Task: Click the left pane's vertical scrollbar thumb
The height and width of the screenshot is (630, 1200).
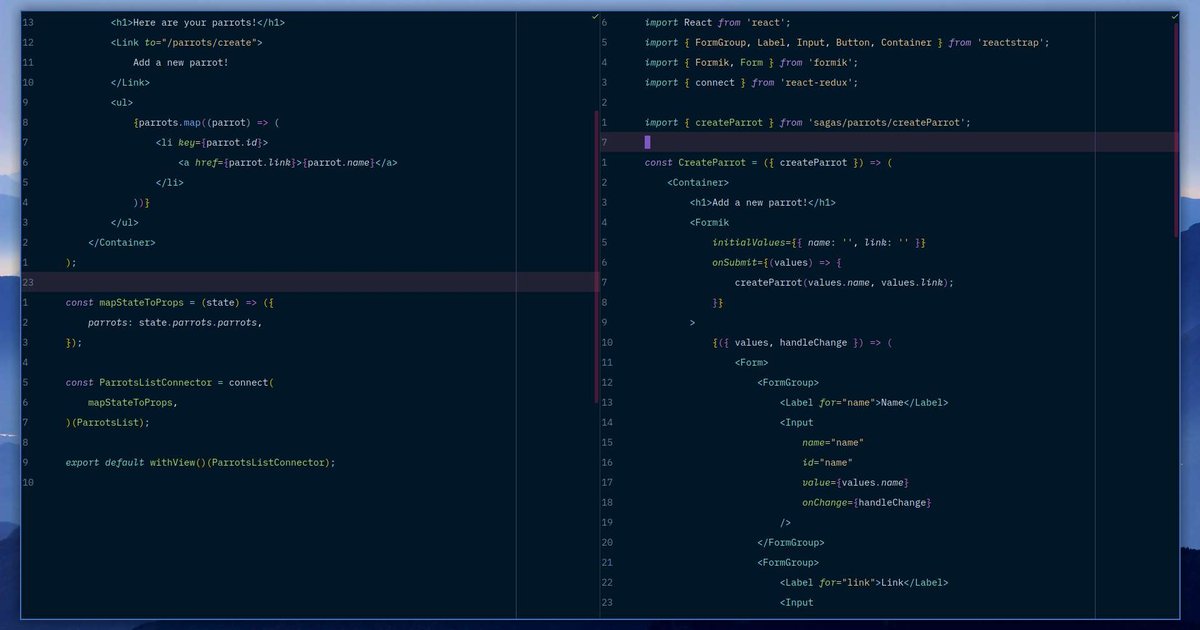Action: (x=597, y=257)
